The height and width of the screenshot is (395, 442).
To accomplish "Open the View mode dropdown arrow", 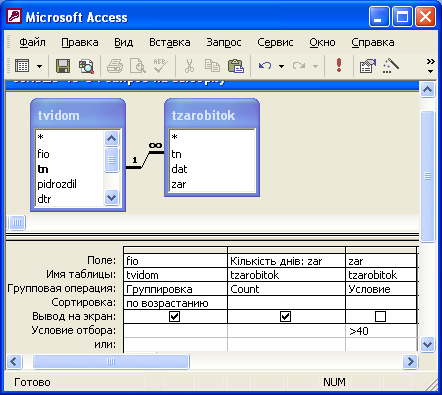I will 39,66.
